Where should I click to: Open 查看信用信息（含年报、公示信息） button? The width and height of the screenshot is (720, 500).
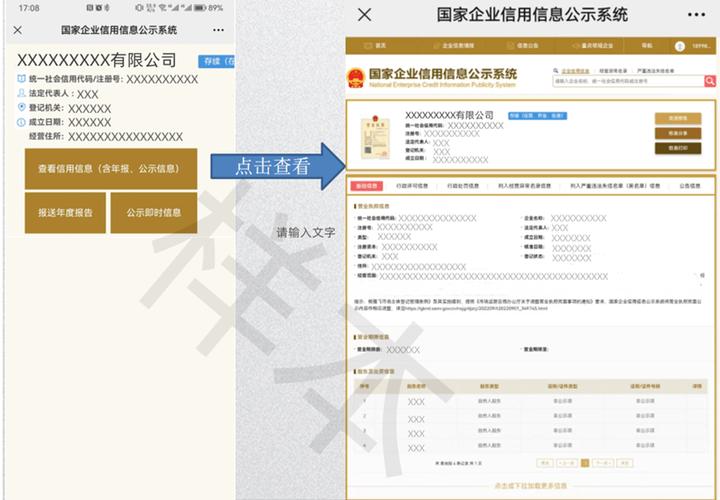[110, 169]
